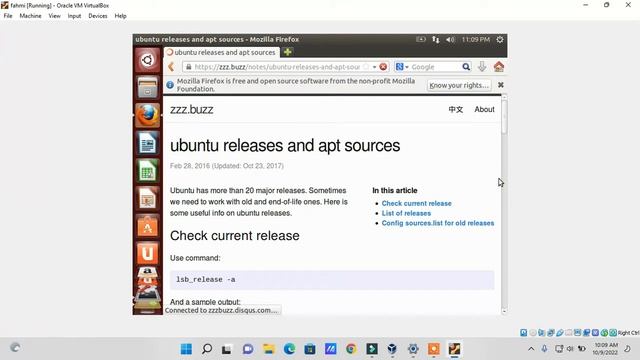Show hidden tray icons chevron
The image size is (640, 360).
[531, 349]
